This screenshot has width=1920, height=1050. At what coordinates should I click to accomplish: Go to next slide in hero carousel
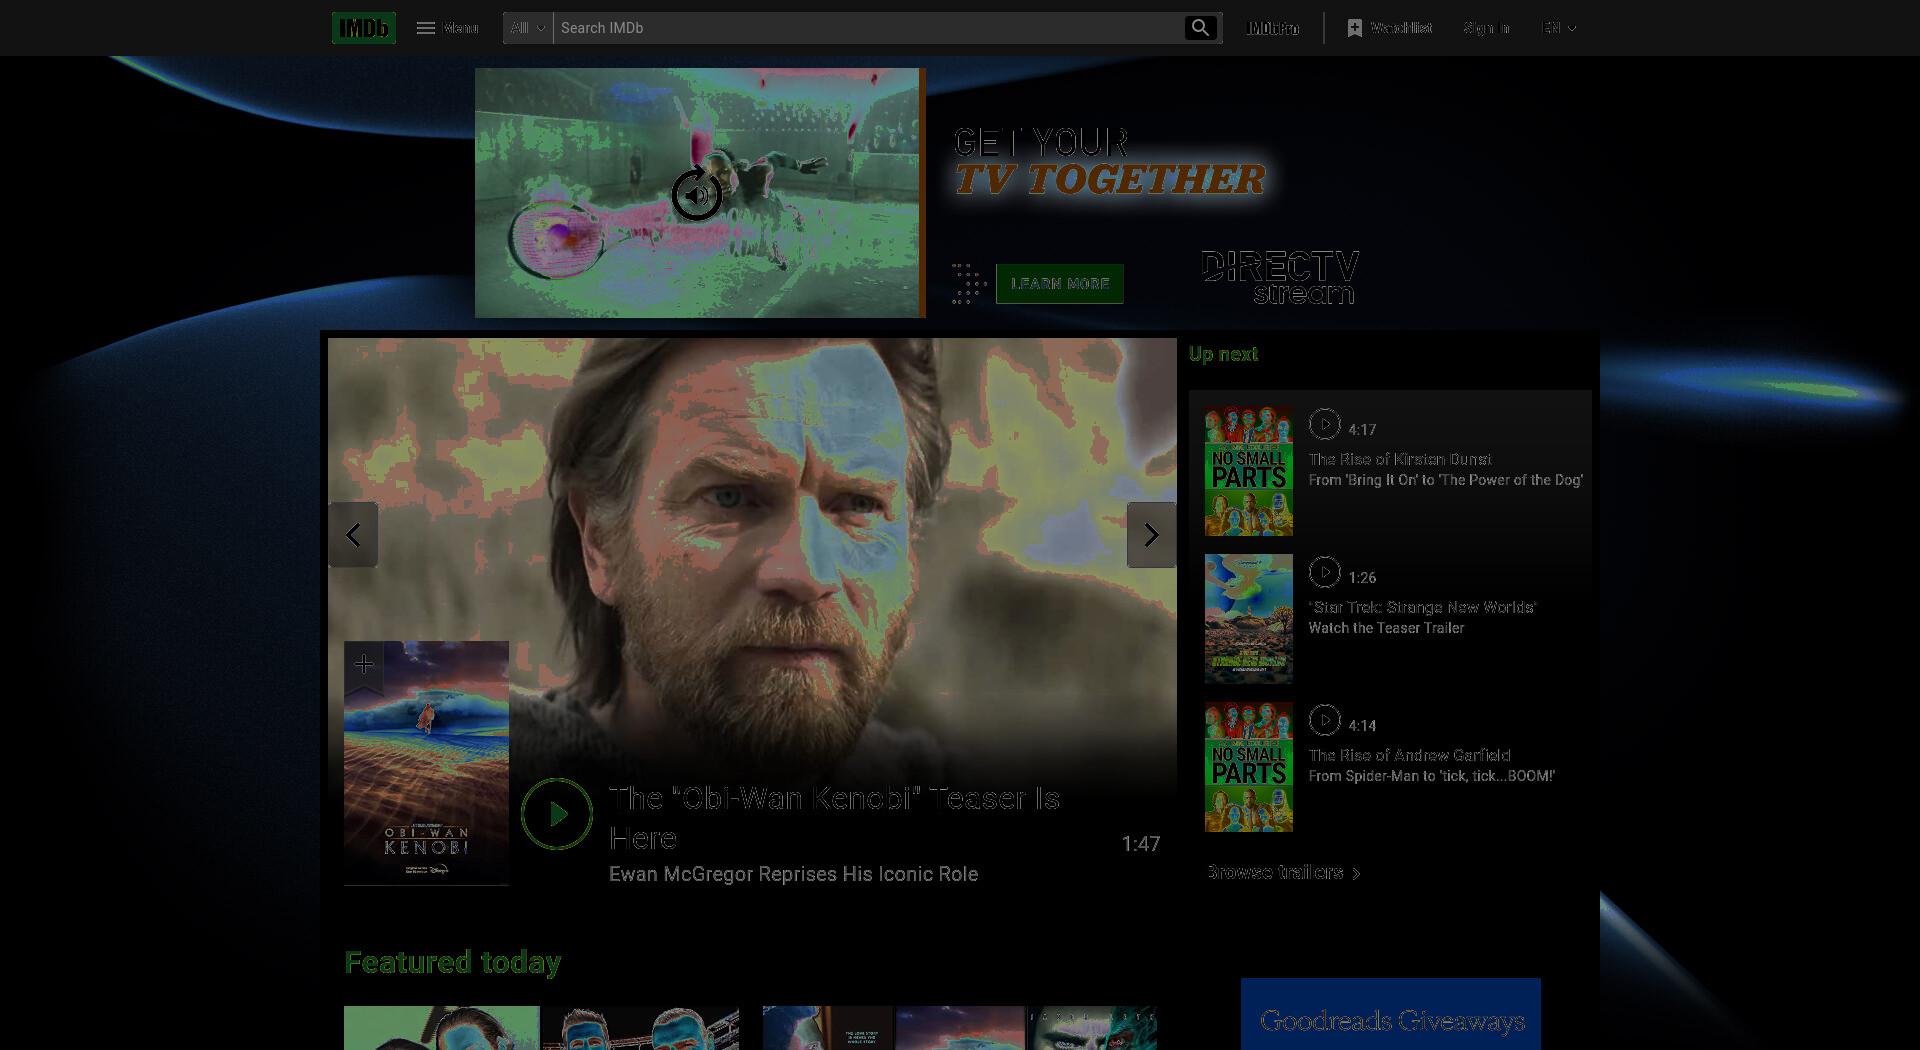tap(1151, 535)
